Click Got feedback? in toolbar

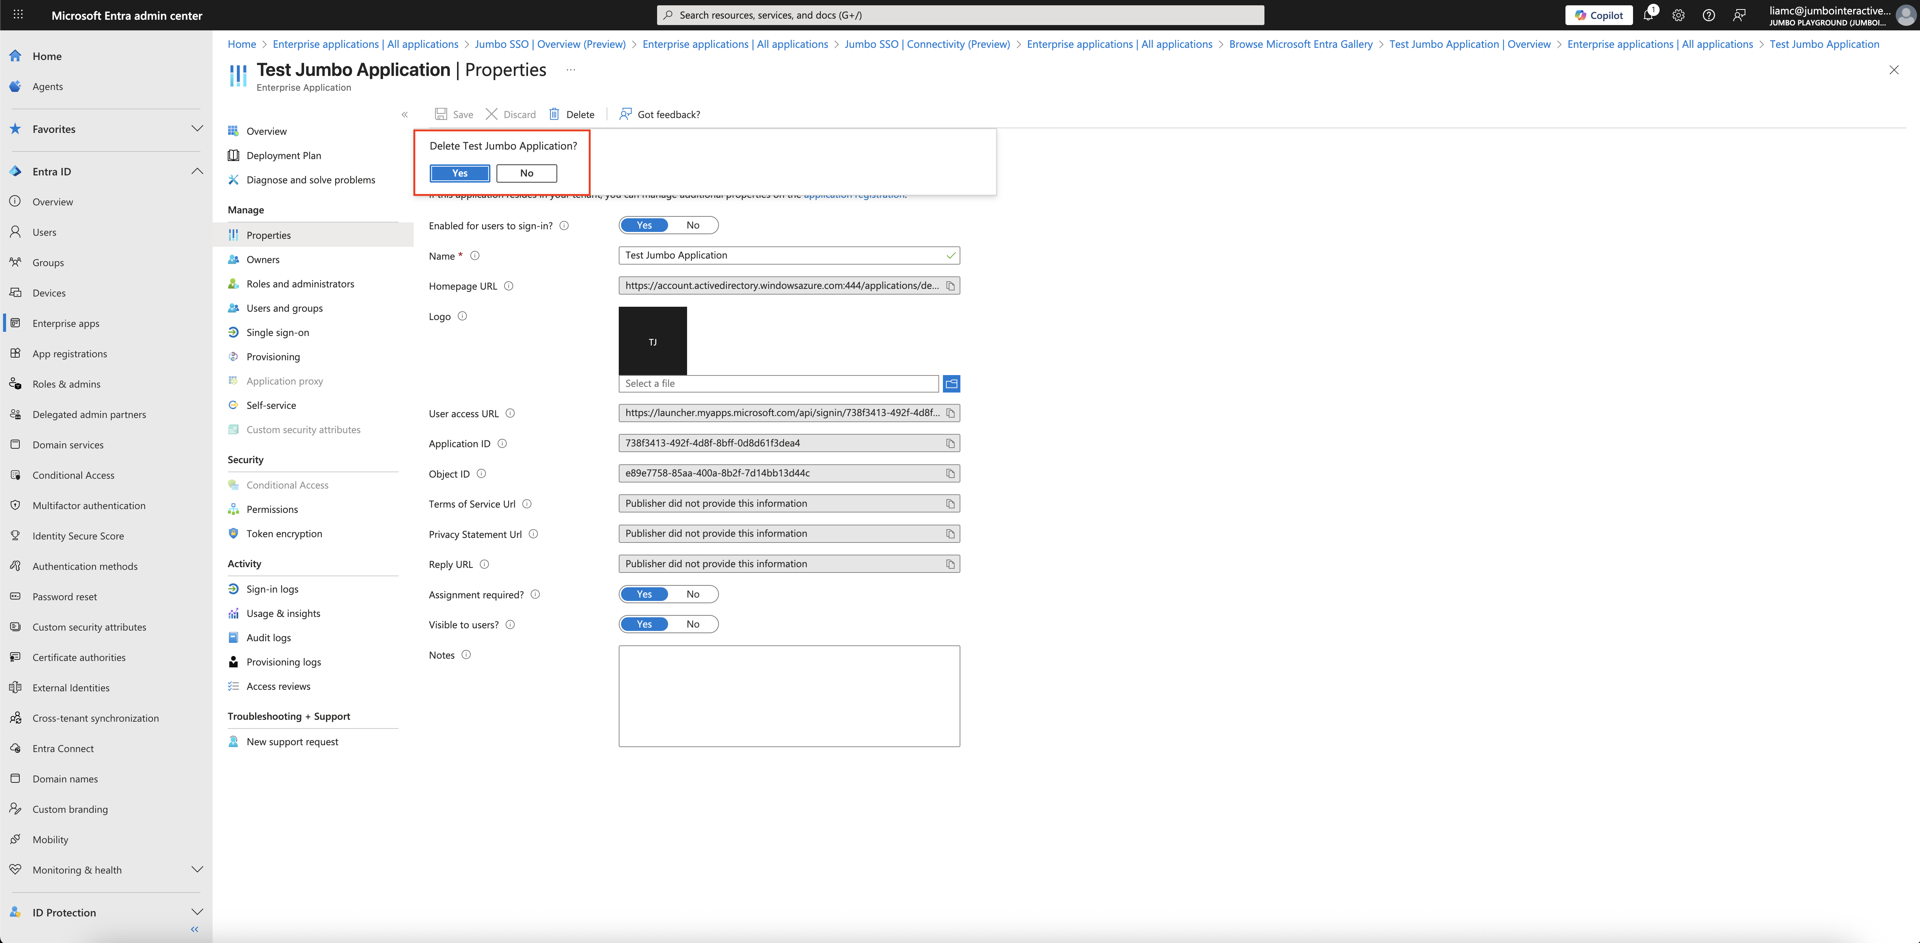[x=660, y=114]
